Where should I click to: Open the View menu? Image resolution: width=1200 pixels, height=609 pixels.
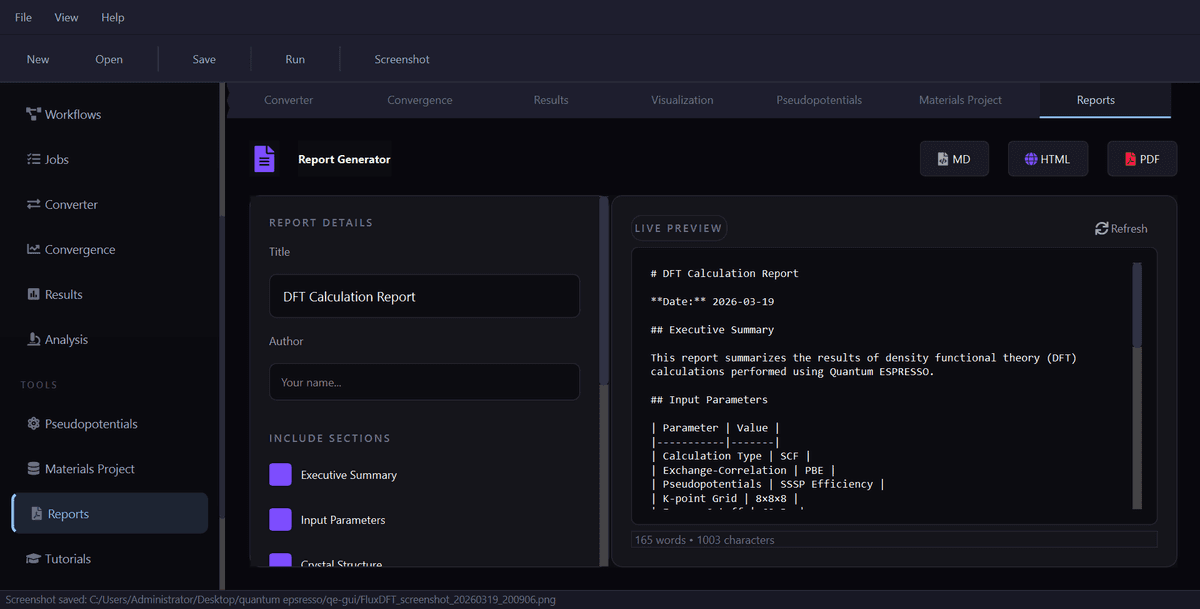[x=66, y=17]
